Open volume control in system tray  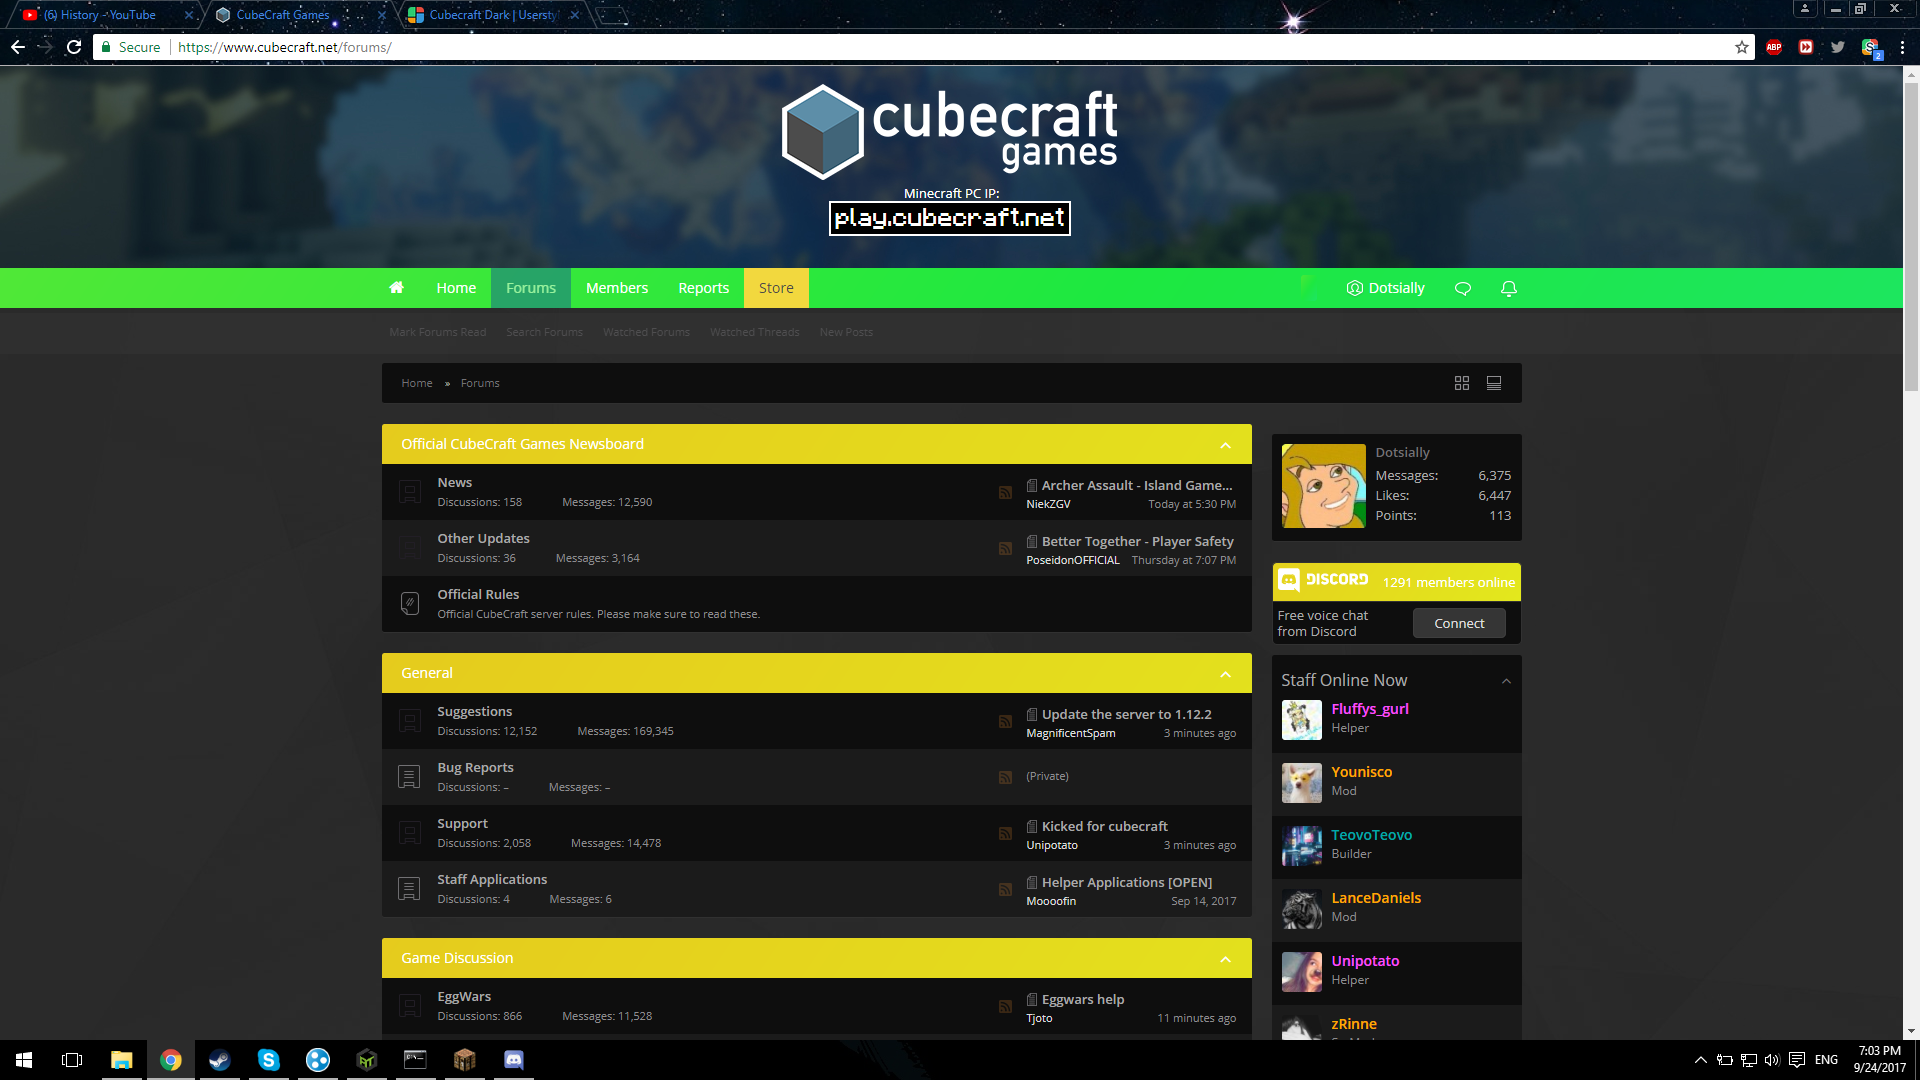pyautogui.click(x=1772, y=1060)
